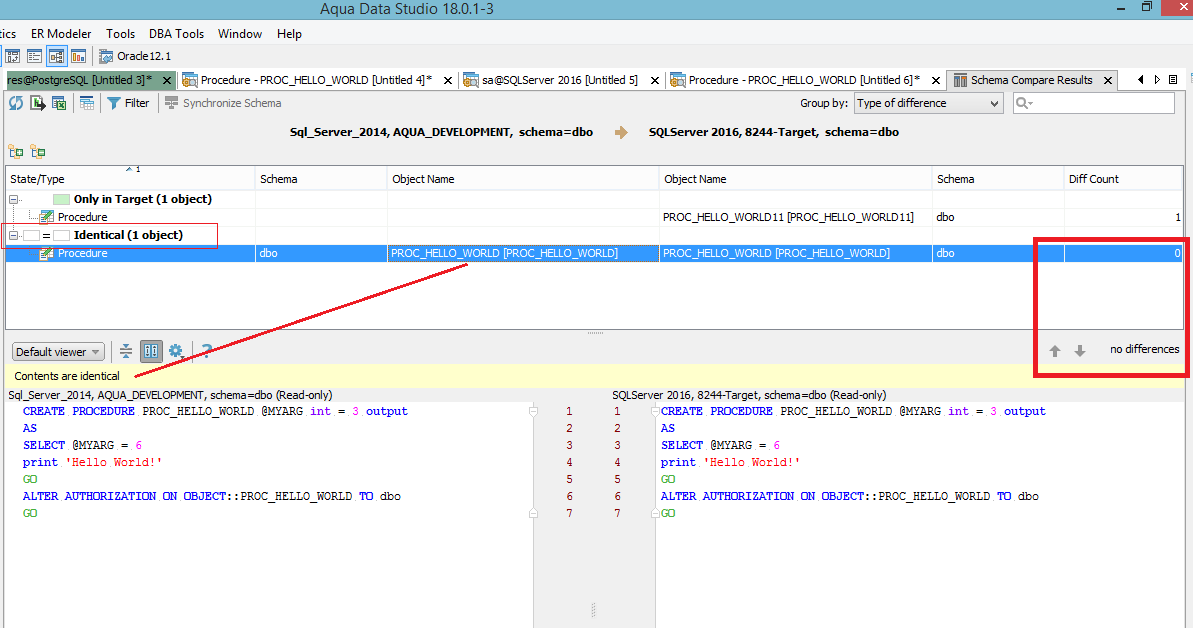Switch to res@PostgreSQL [Untitled 3] tab
The width and height of the screenshot is (1204, 628).
coord(80,80)
